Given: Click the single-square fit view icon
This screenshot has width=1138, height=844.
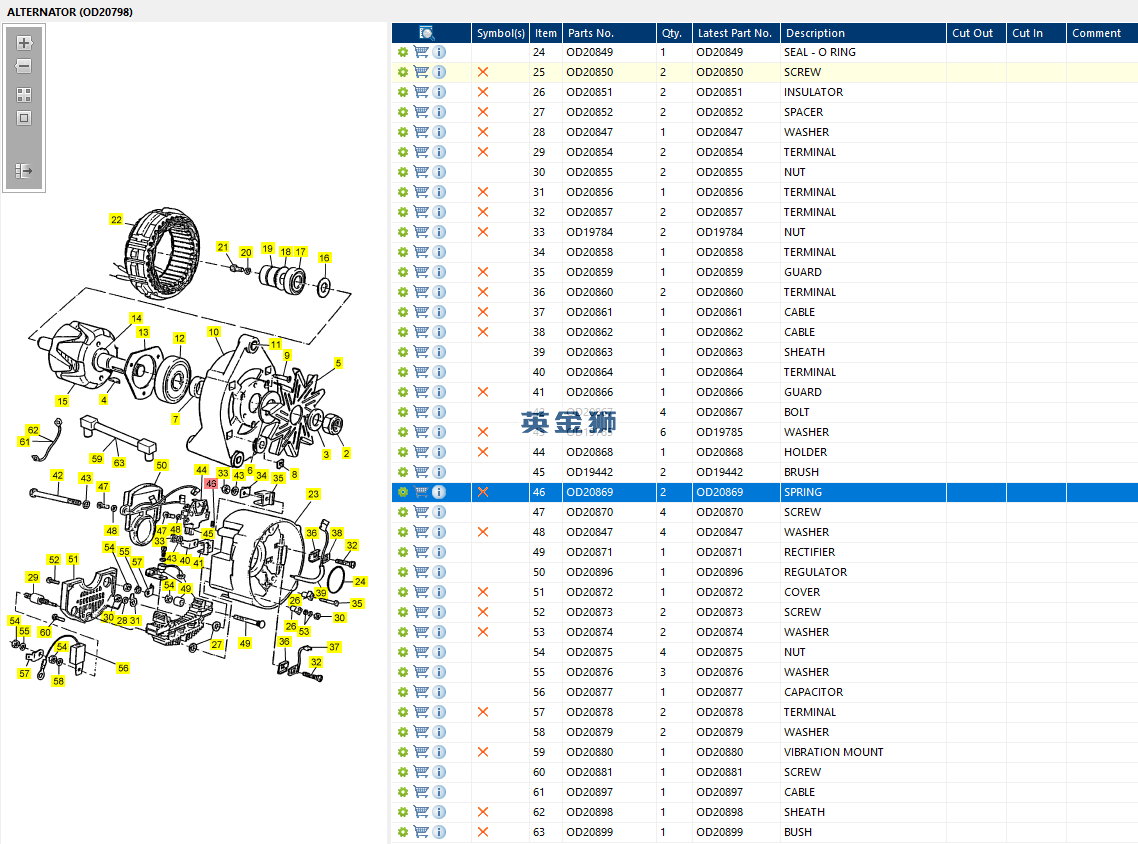Looking at the screenshot, I should click(24, 118).
